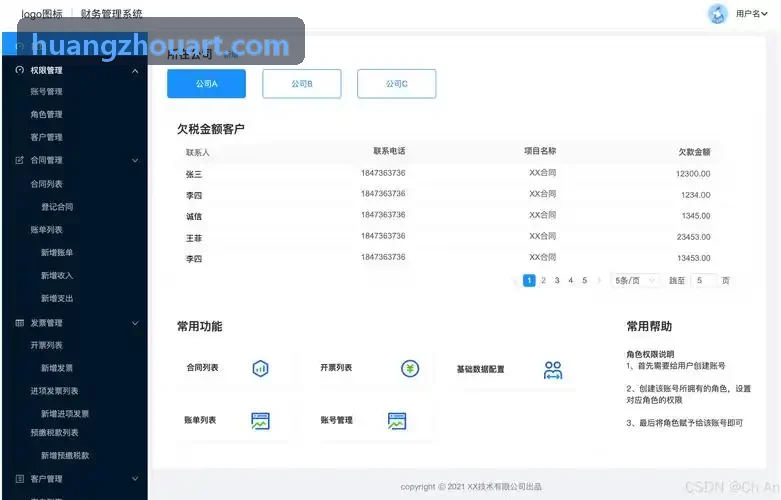Open 基础数据配置 shortcut label
This screenshot has height=500, width=781.
481,369
